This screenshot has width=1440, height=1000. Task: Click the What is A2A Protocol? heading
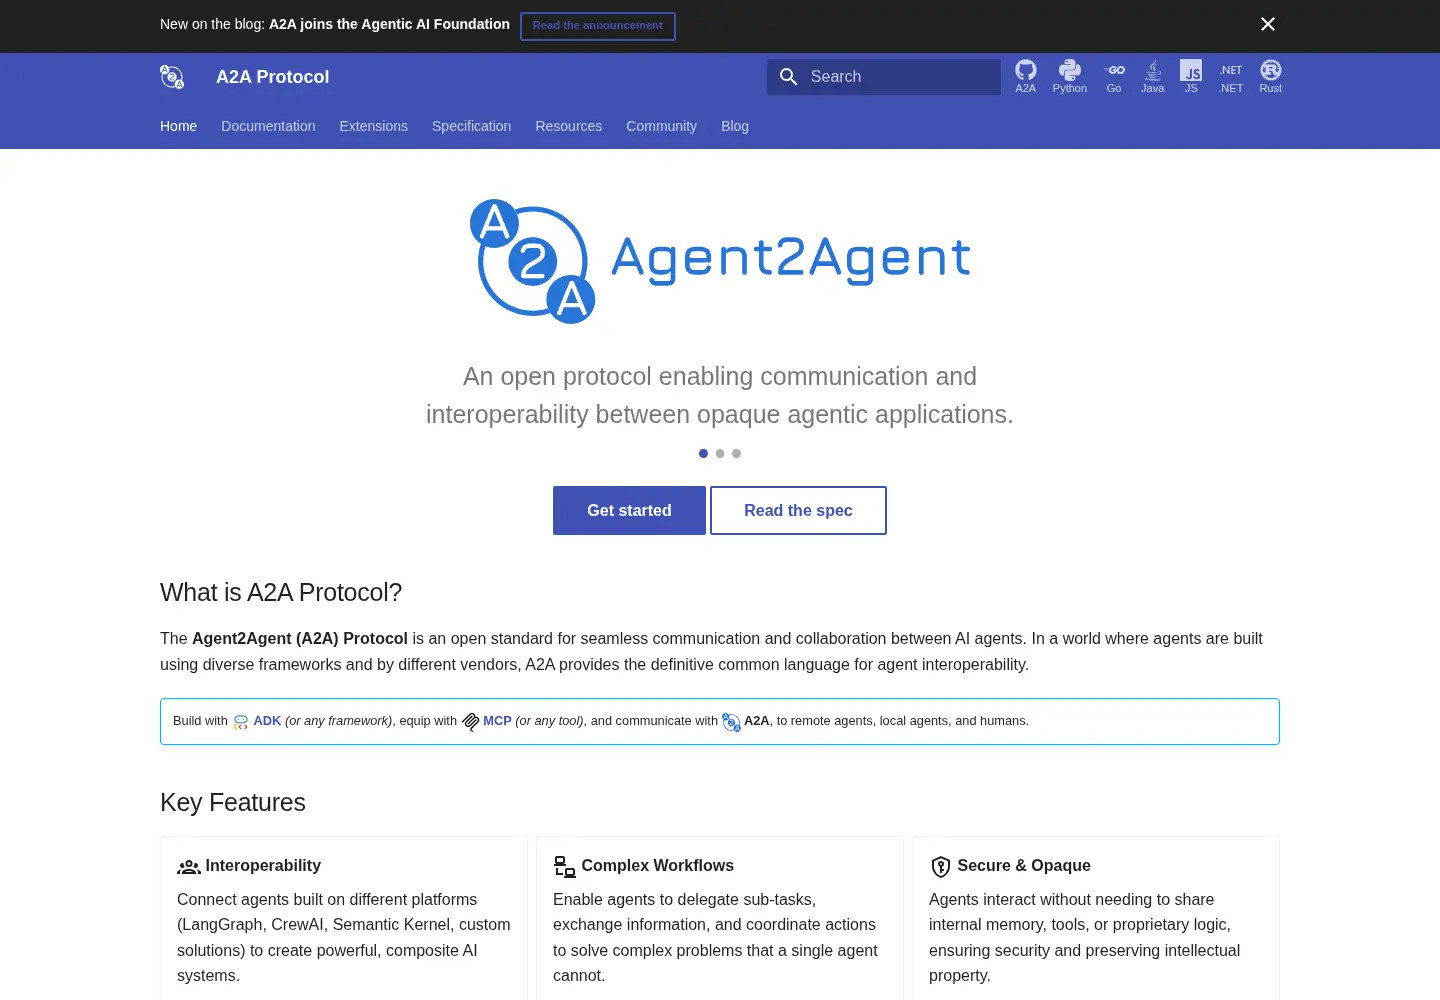(281, 593)
